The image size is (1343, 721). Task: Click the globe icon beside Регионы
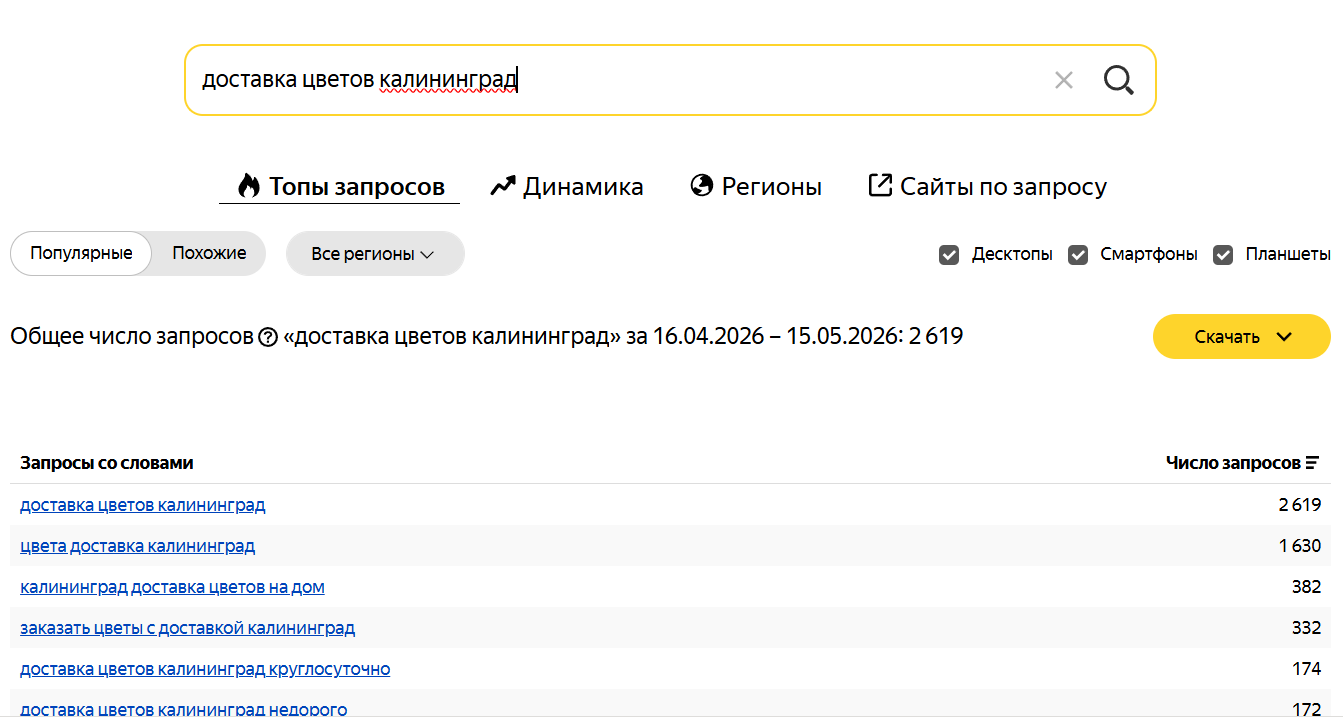click(x=702, y=186)
